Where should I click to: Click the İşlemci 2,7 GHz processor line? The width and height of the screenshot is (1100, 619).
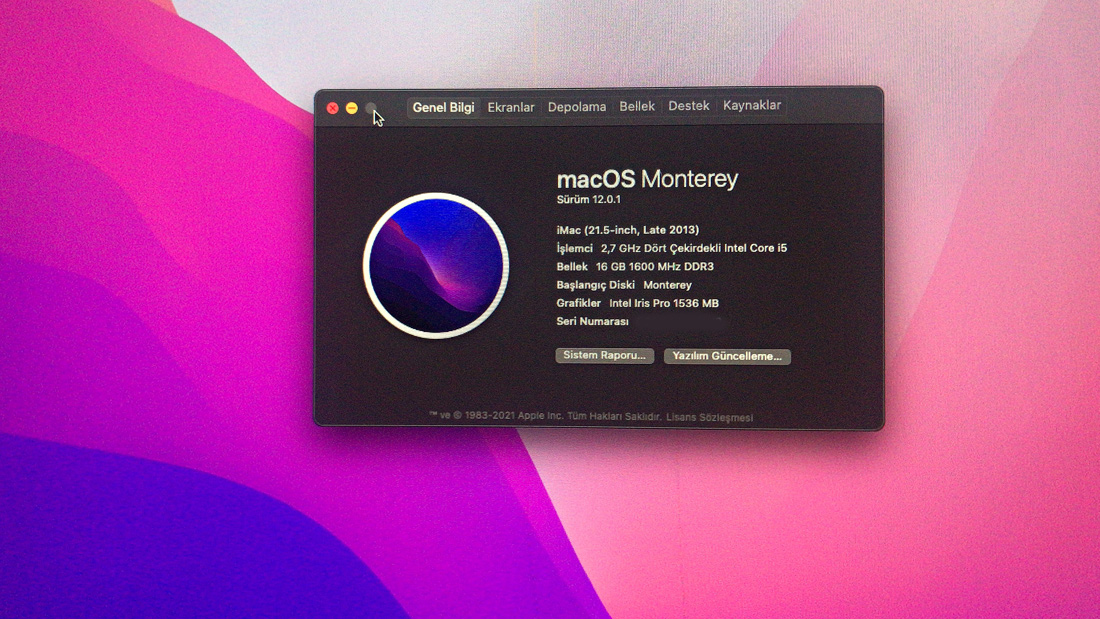671,248
